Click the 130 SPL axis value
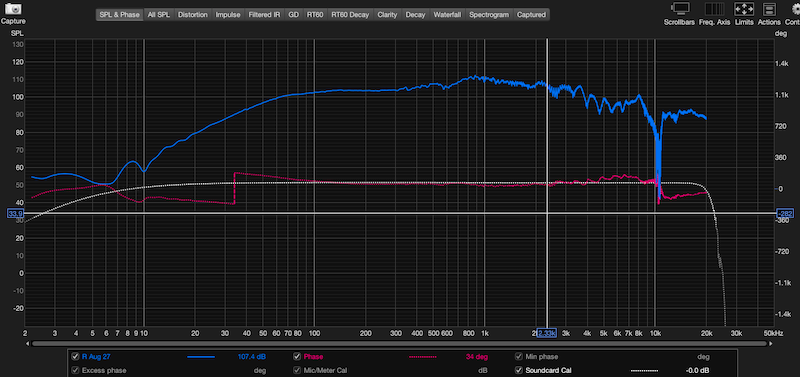 click(18, 44)
